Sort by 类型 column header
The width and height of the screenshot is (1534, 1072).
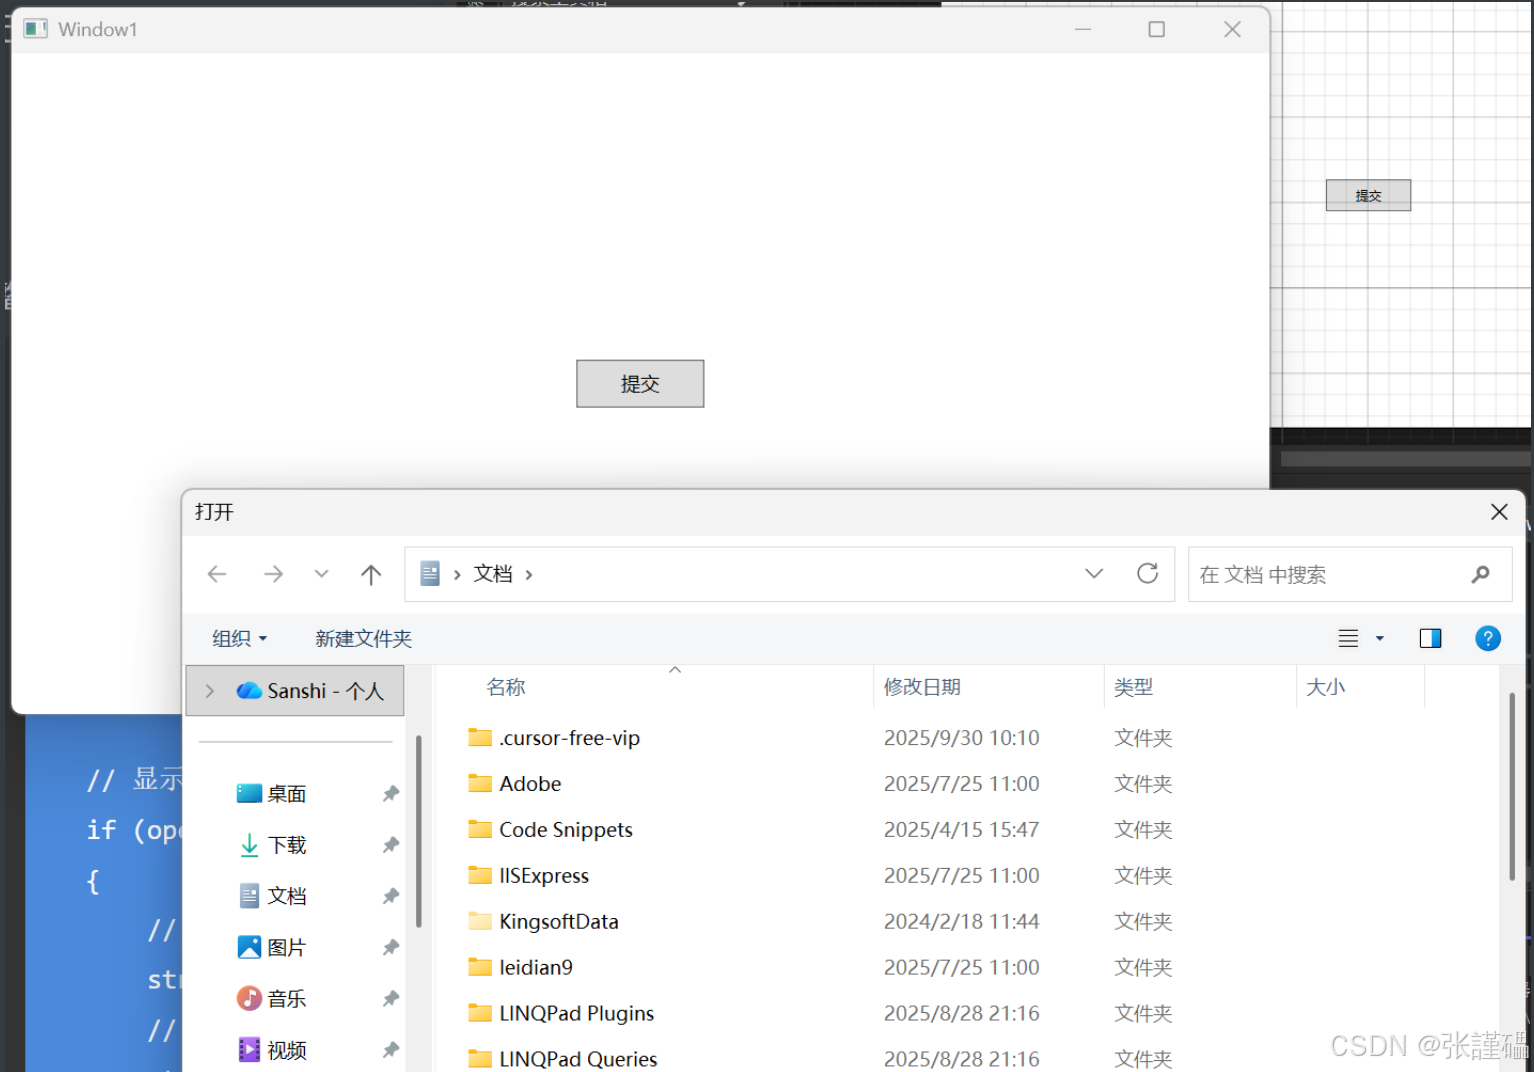tap(1134, 687)
